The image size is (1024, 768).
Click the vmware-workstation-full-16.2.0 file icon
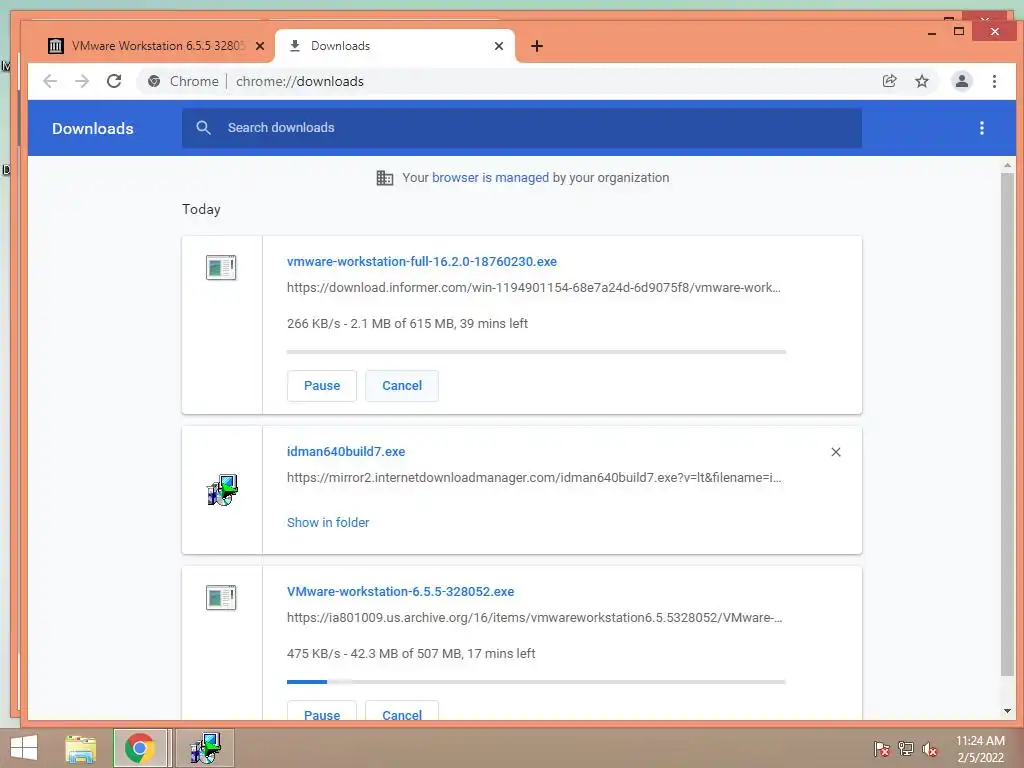tap(221, 267)
